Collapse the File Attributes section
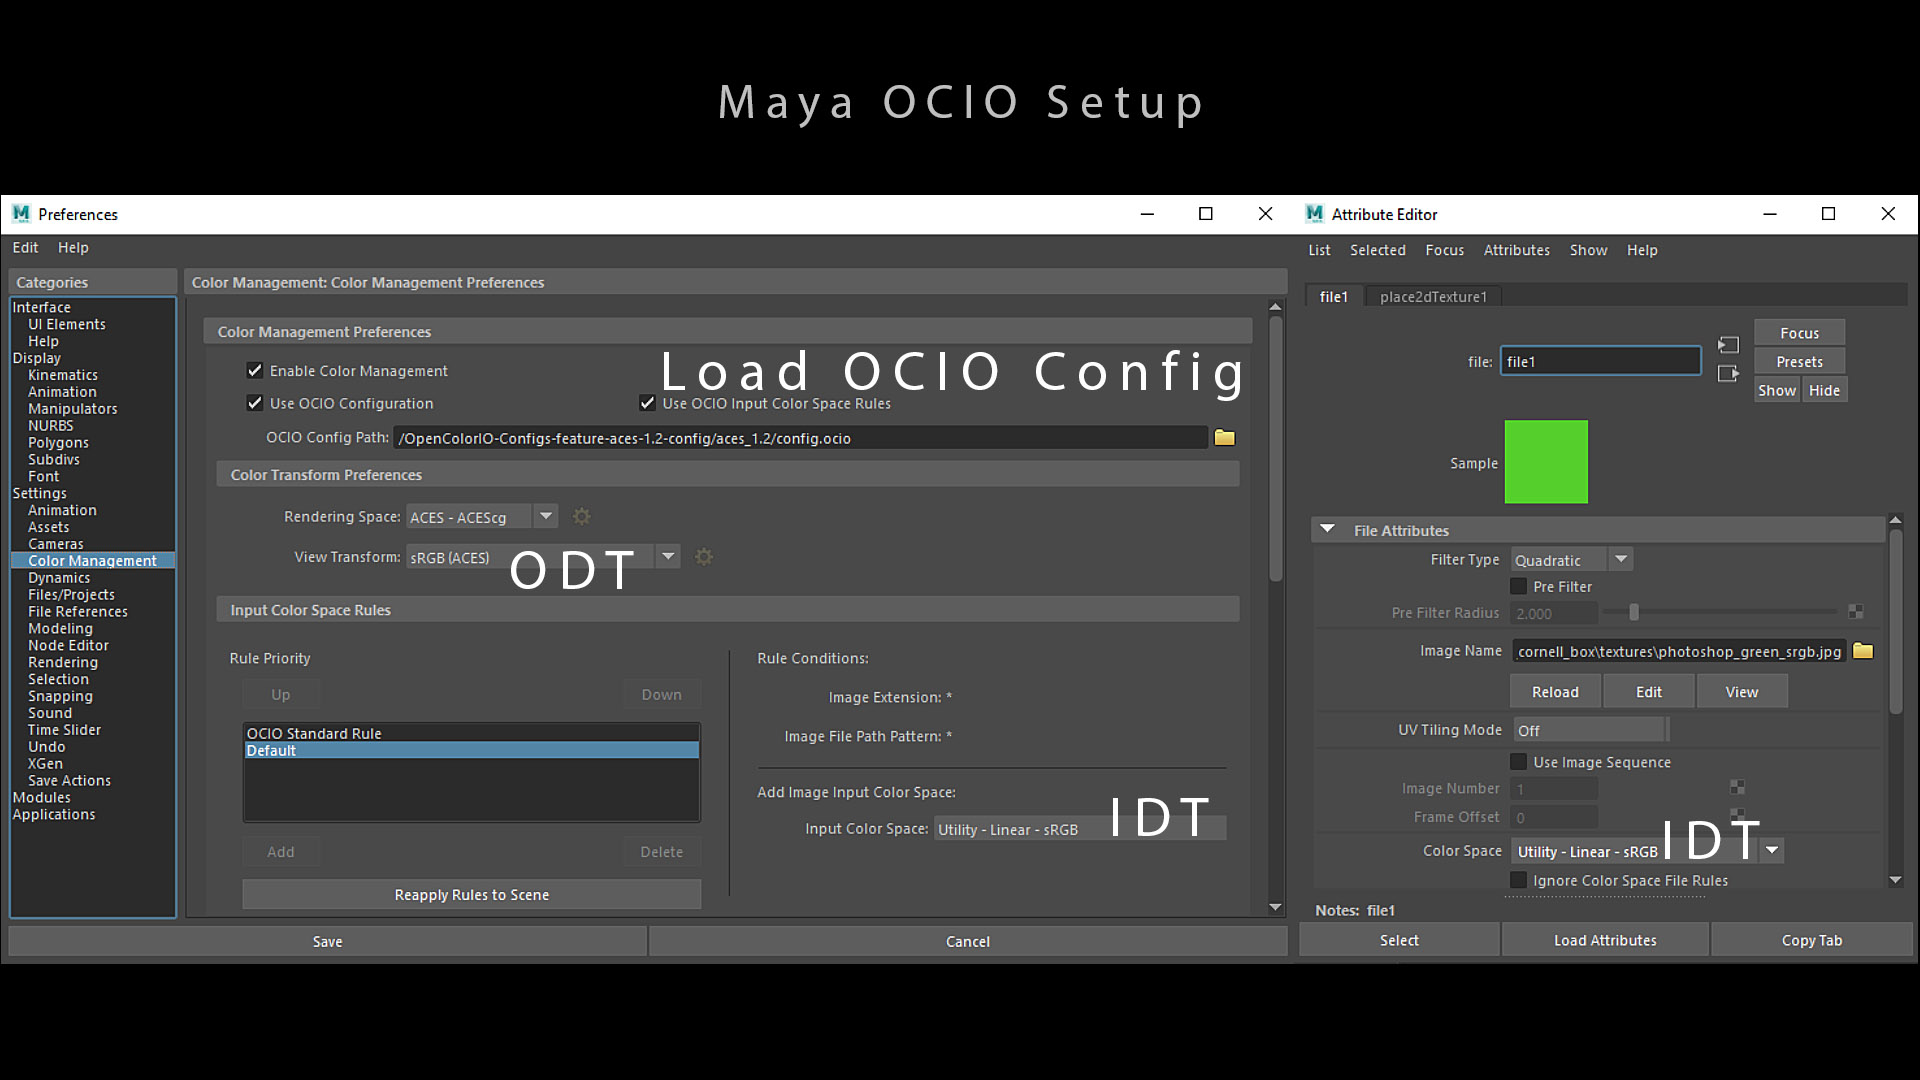 pyautogui.click(x=1327, y=530)
